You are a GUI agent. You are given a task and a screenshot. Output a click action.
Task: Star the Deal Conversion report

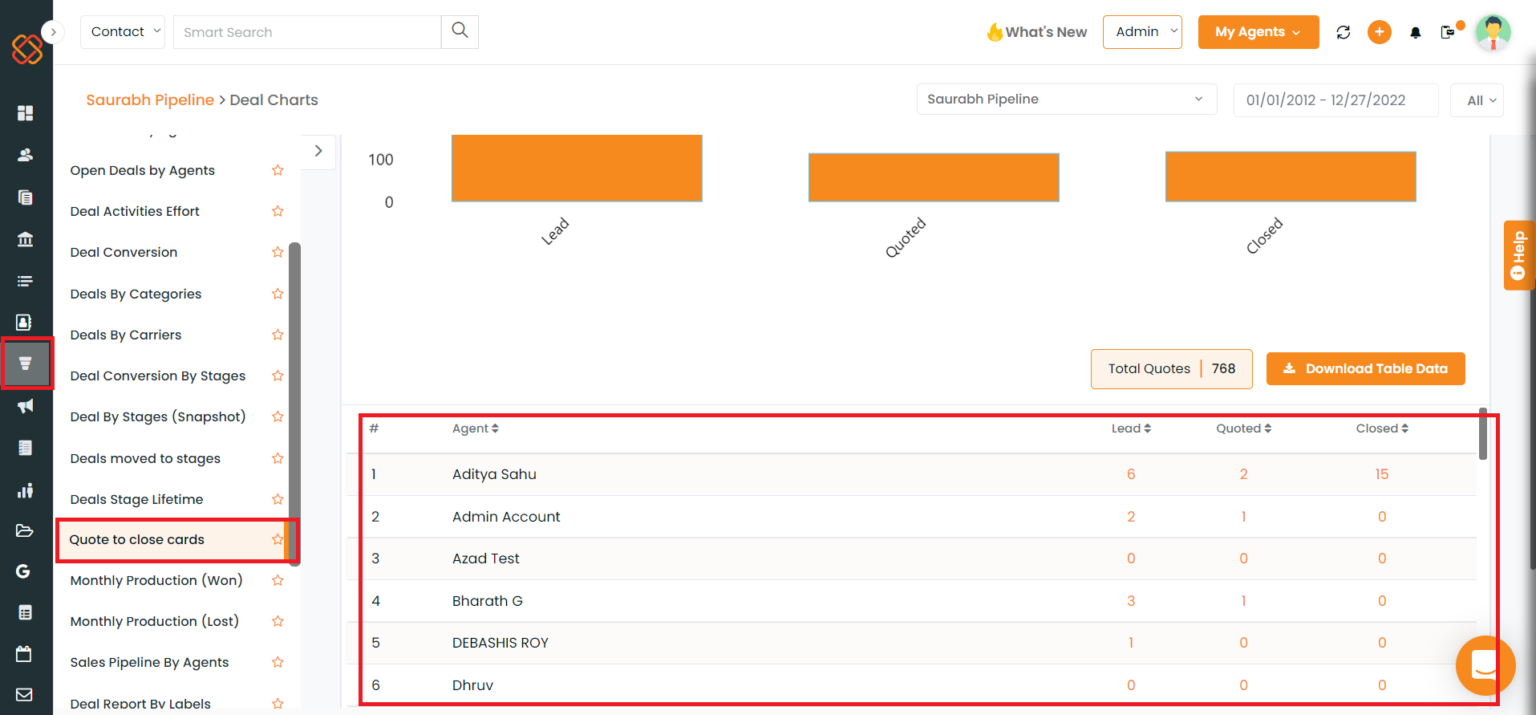(278, 252)
